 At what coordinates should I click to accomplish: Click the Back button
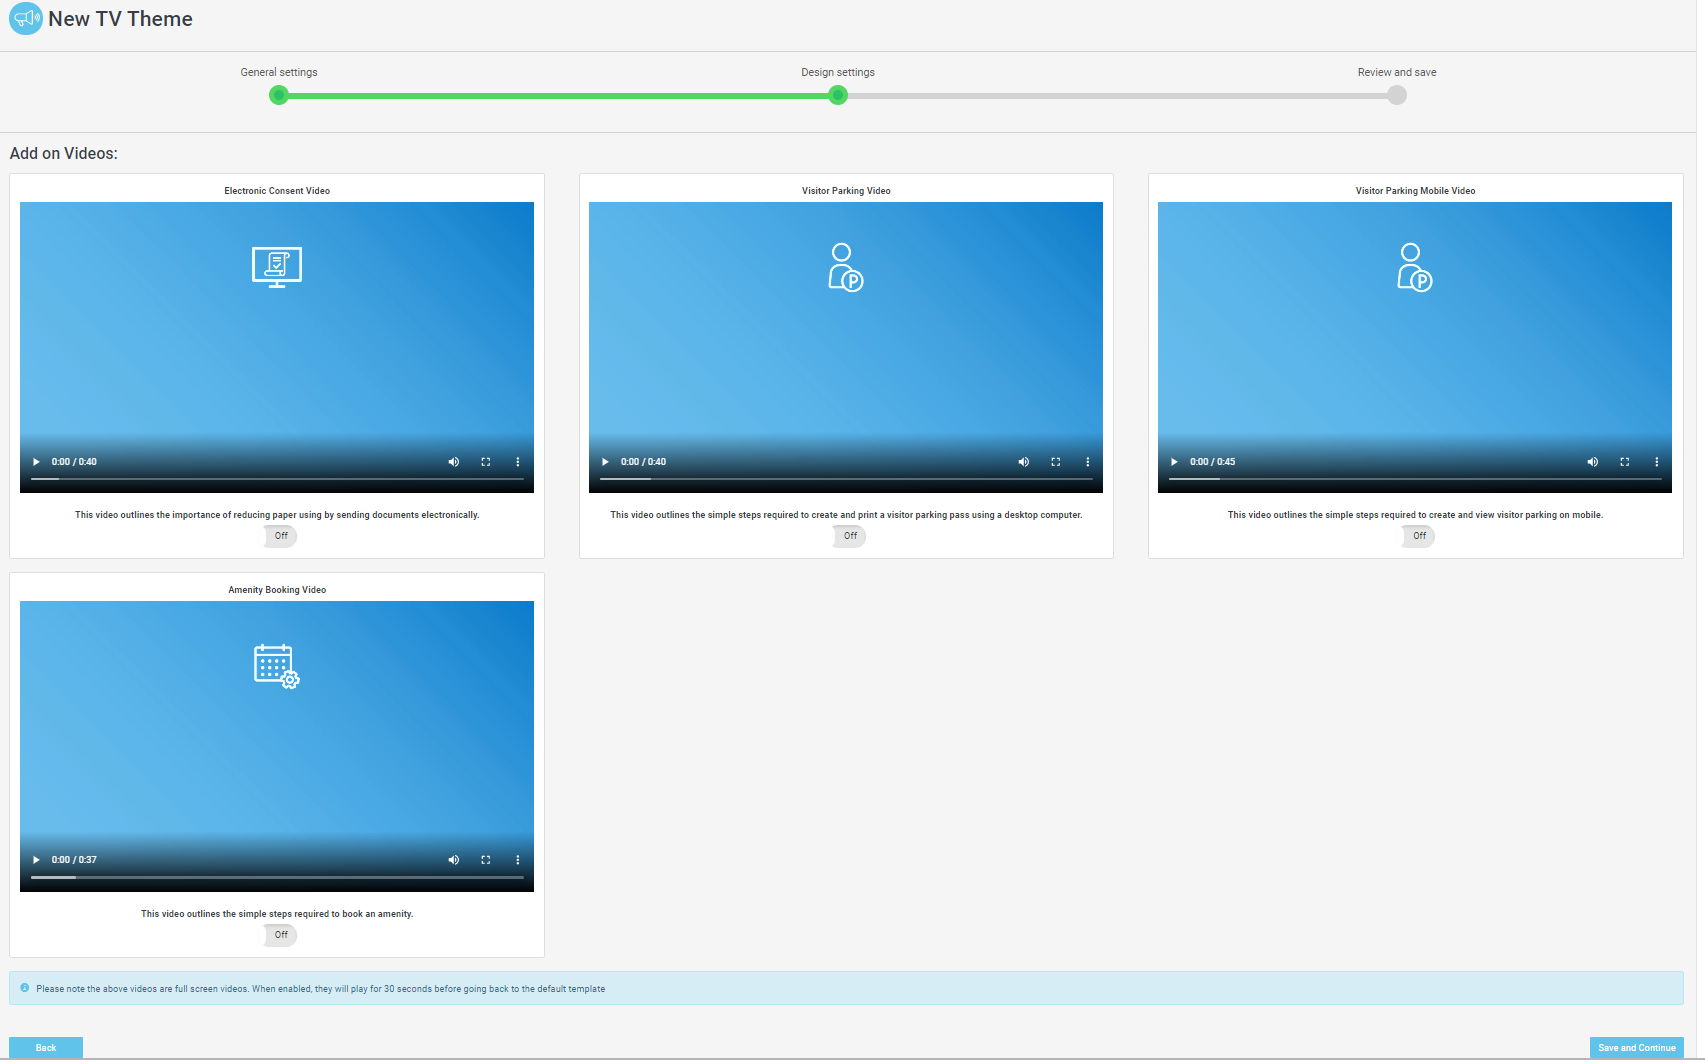coord(46,1047)
